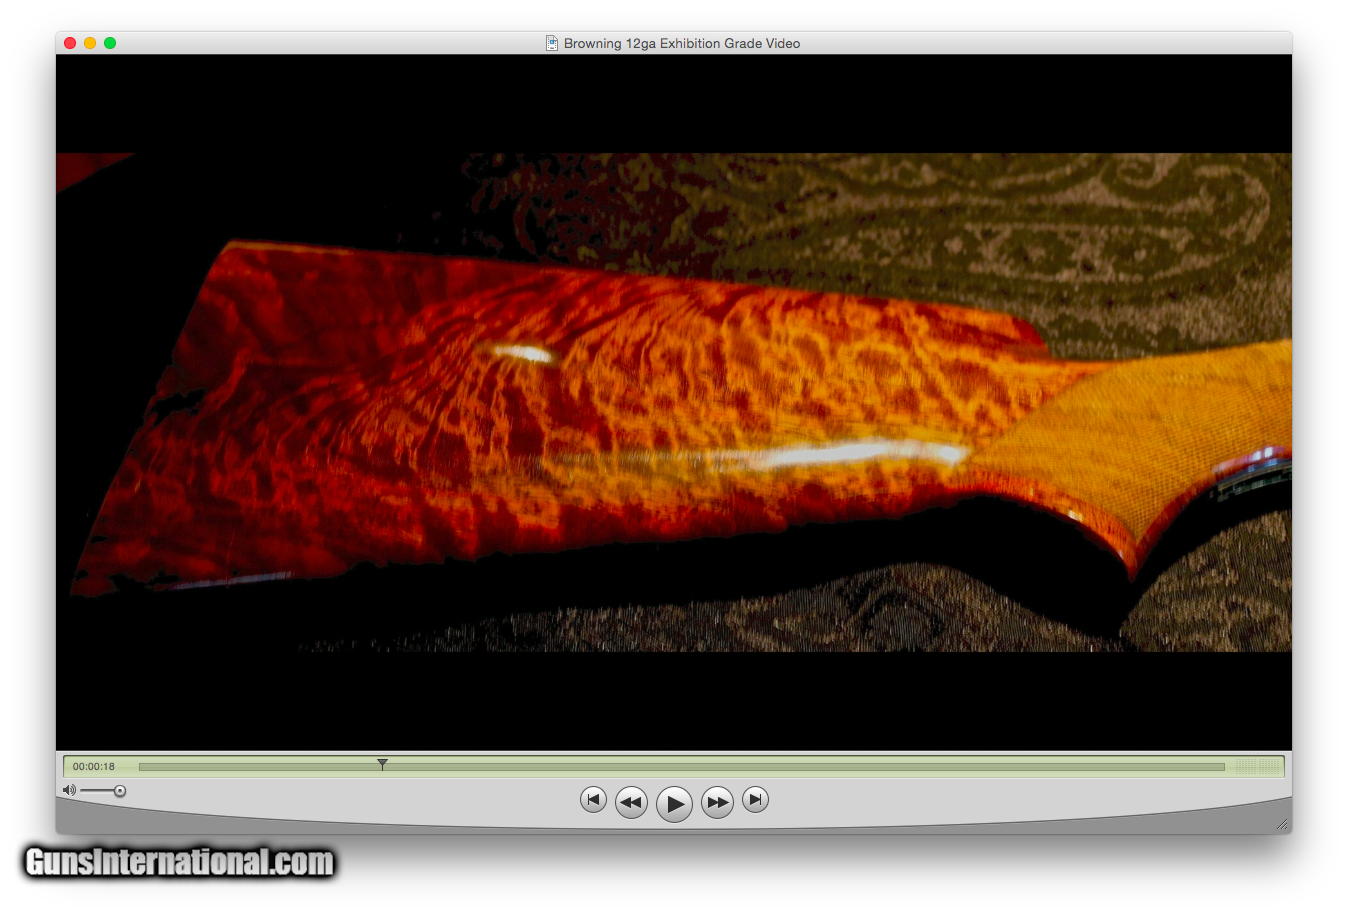The height and width of the screenshot is (914, 1348).
Task: Click the 00:00:18 timecode display
Action: [x=94, y=767]
